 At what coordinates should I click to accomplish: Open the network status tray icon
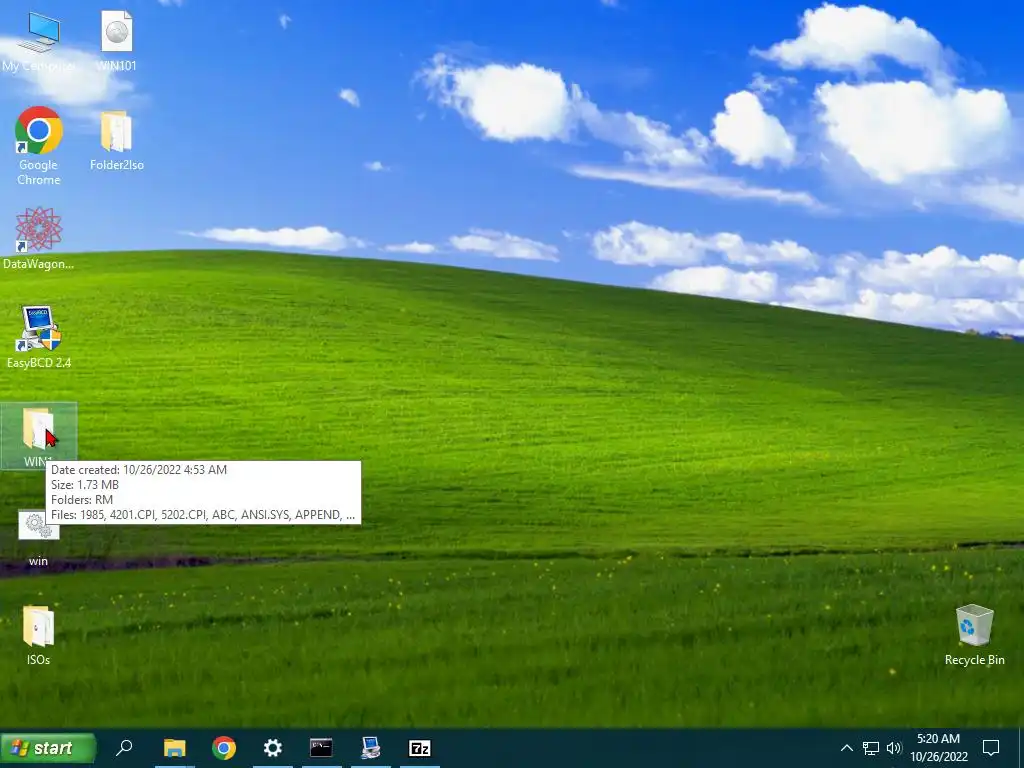(871, 748)
